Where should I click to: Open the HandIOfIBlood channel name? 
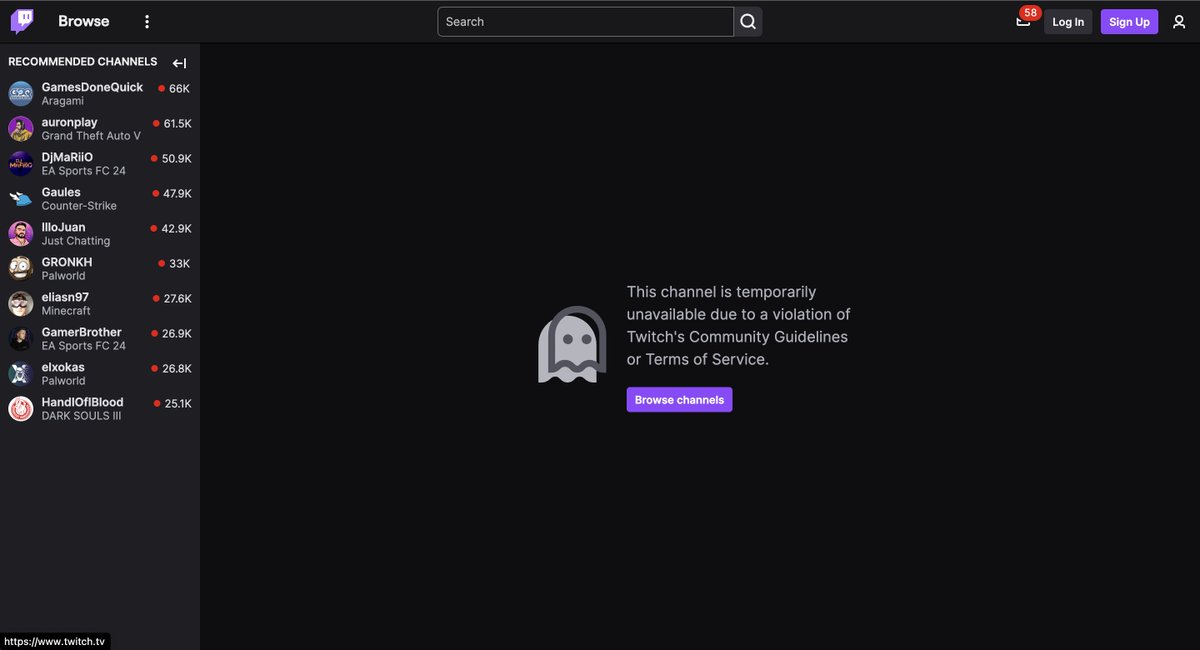coord(82,402)
